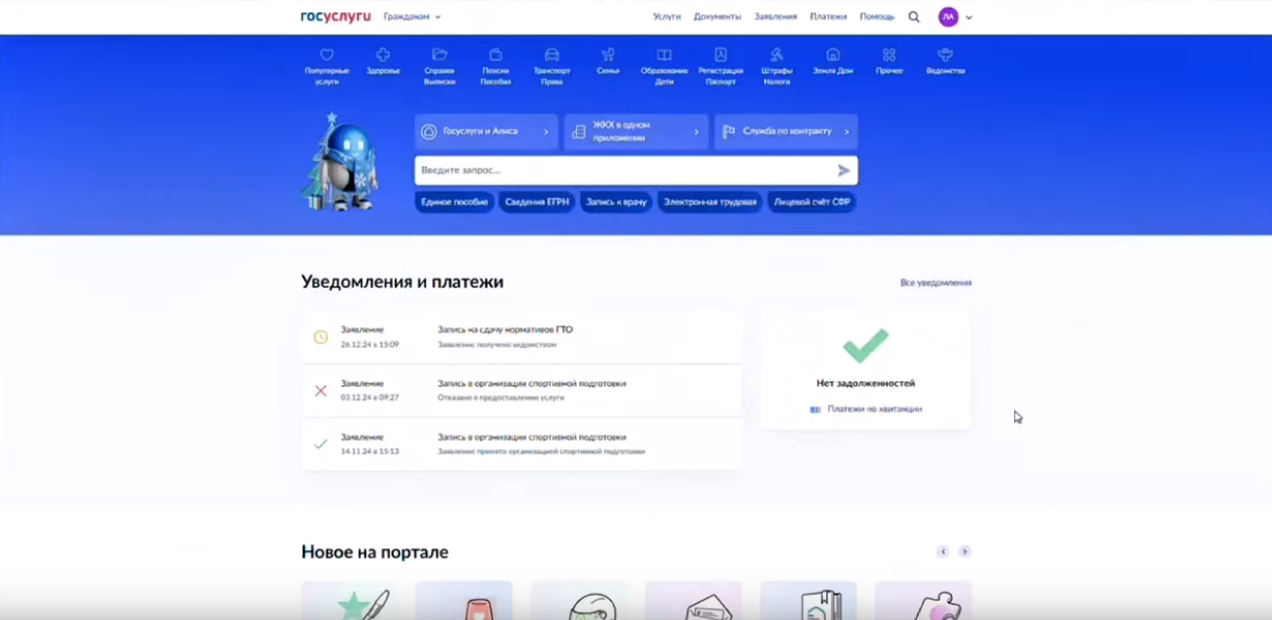This screenshot has height=620, width=1272.
Task: Select the Семья category icon
Action: pyautogui.click(x=608, y=56)
